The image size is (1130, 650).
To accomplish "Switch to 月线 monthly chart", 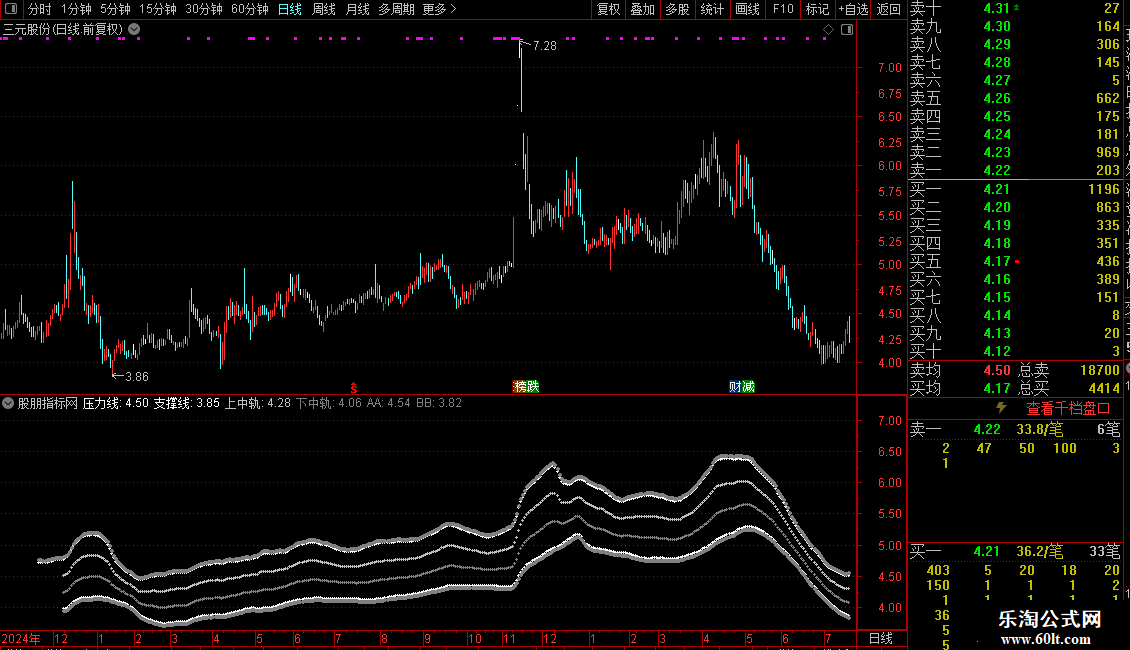I will point(357,9).
